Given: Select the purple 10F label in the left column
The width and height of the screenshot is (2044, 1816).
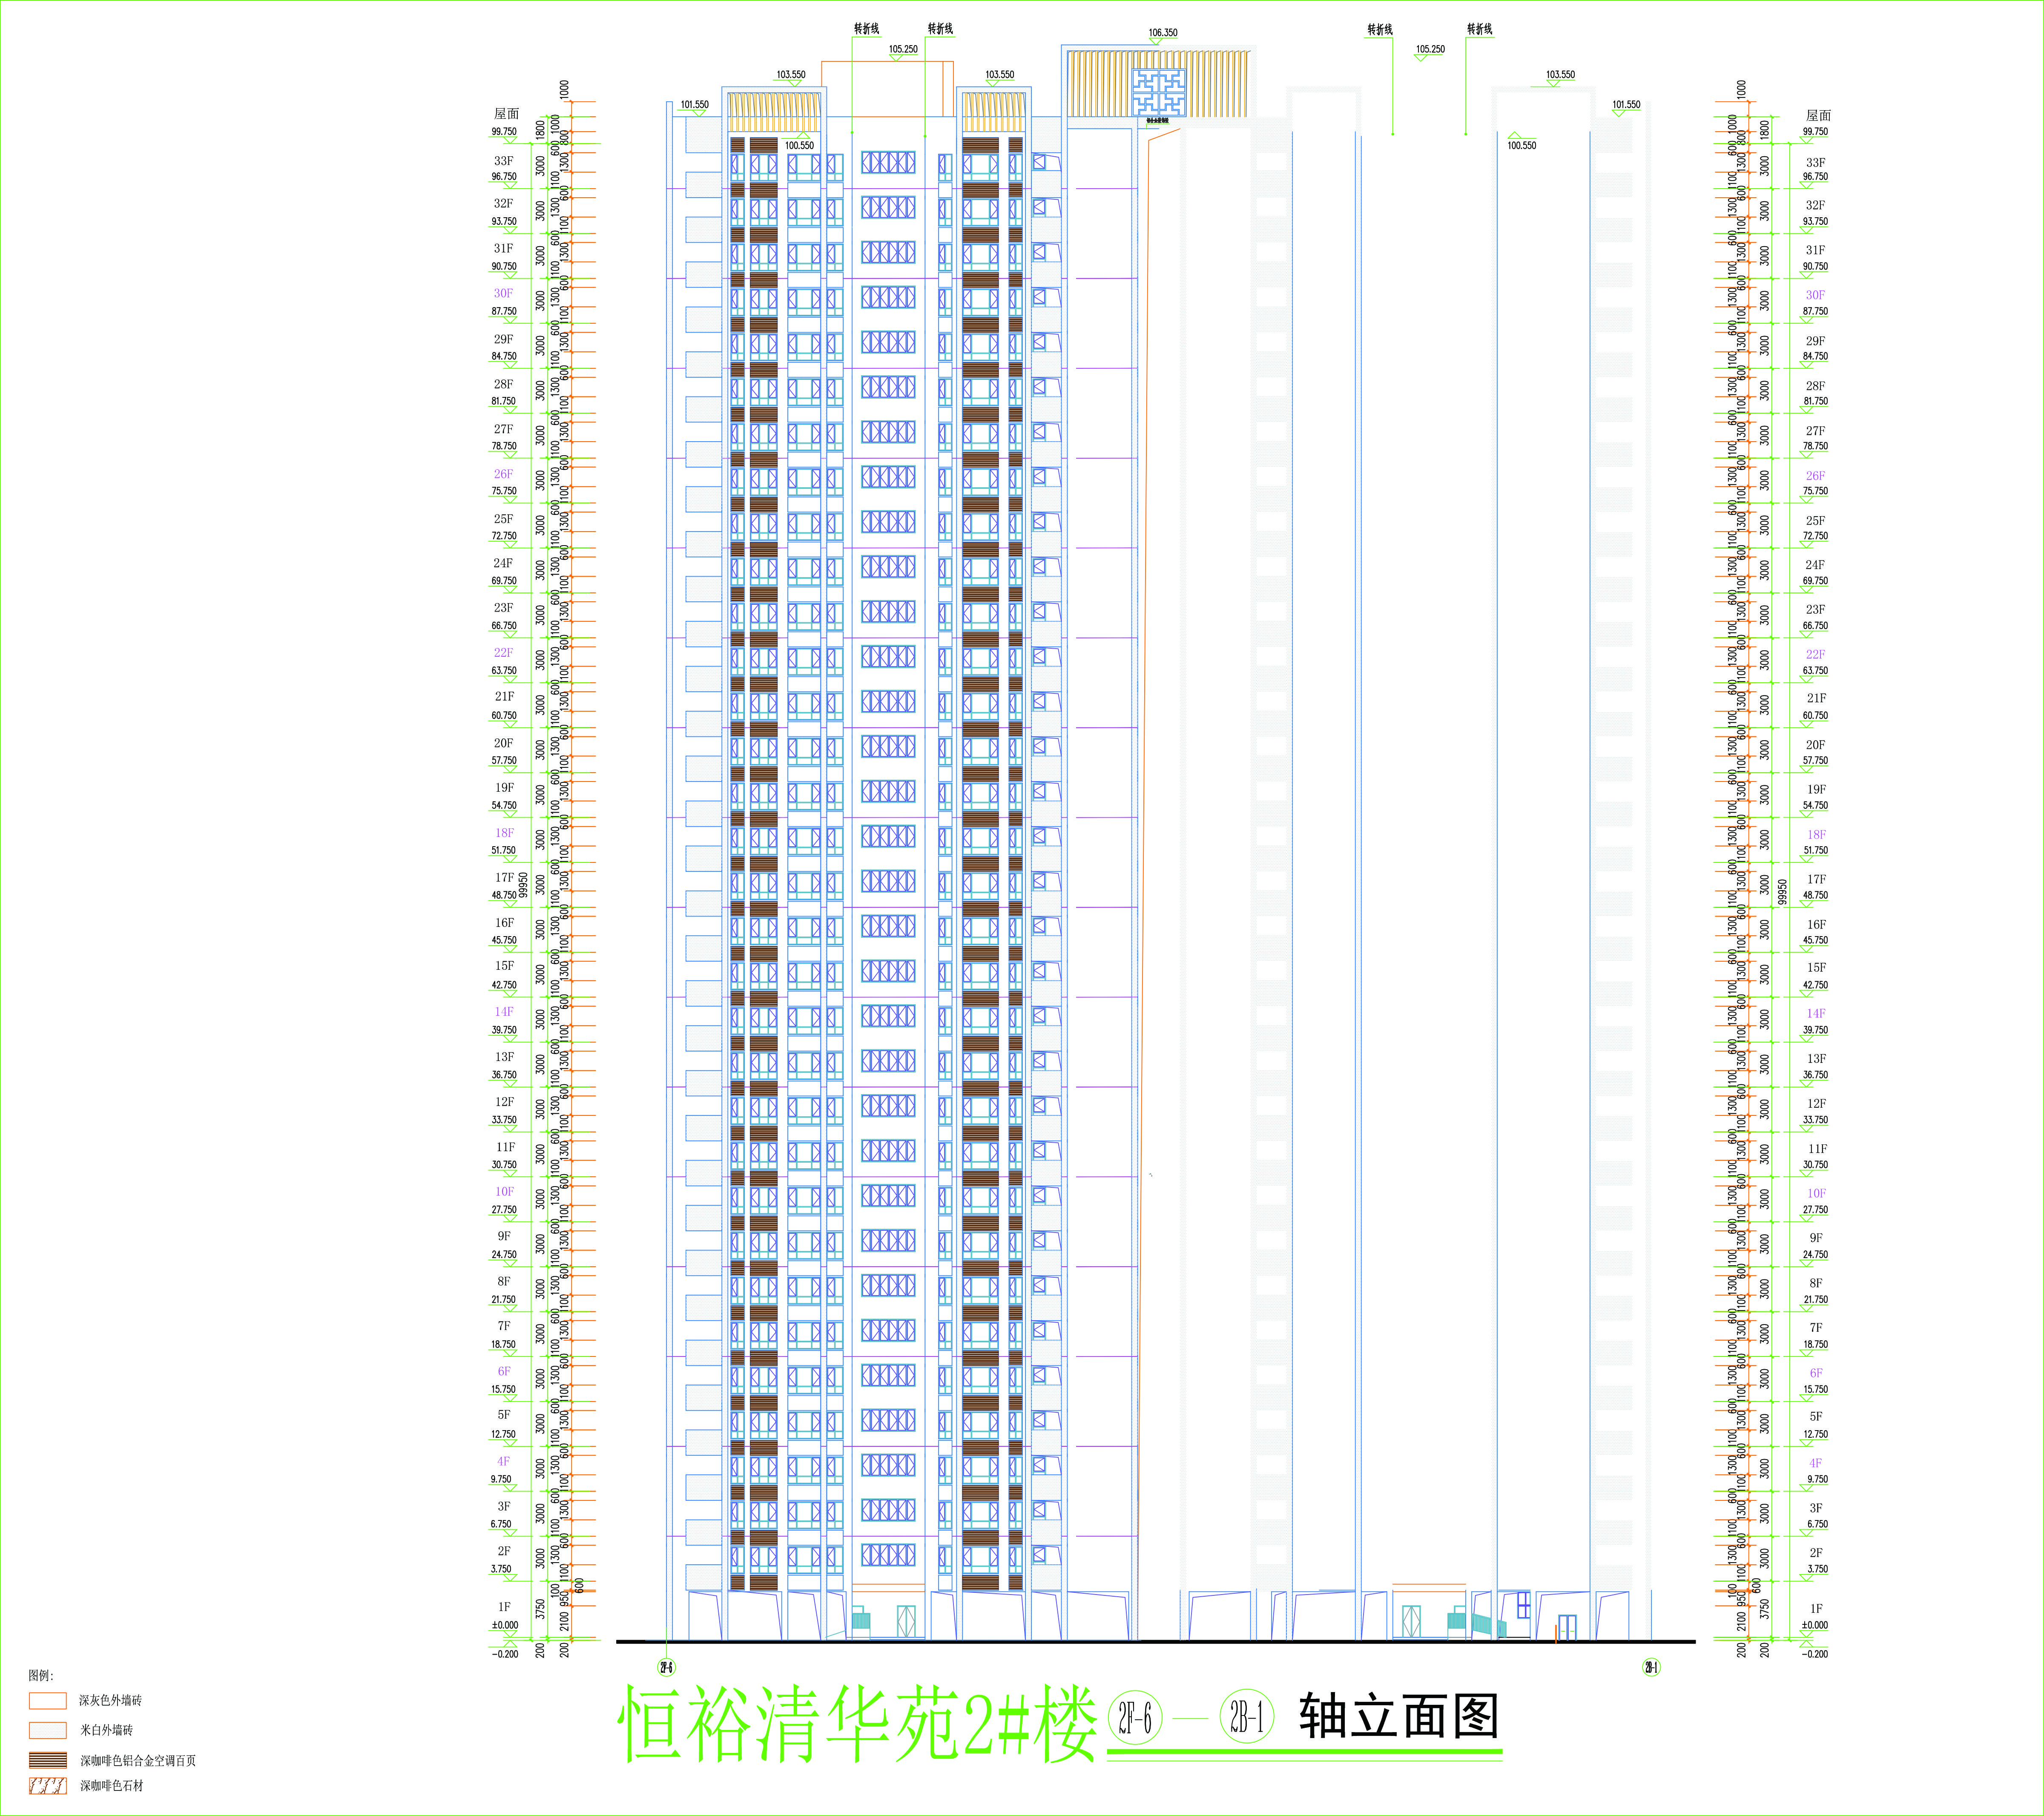Looking at the screenshot, I should pos(504,1192).
